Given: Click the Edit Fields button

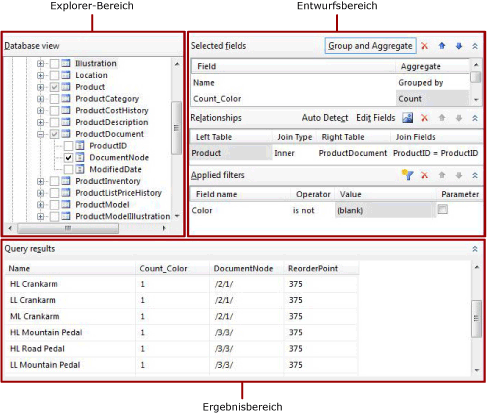Looking at the screenshot, I should (x=376, y=118).
